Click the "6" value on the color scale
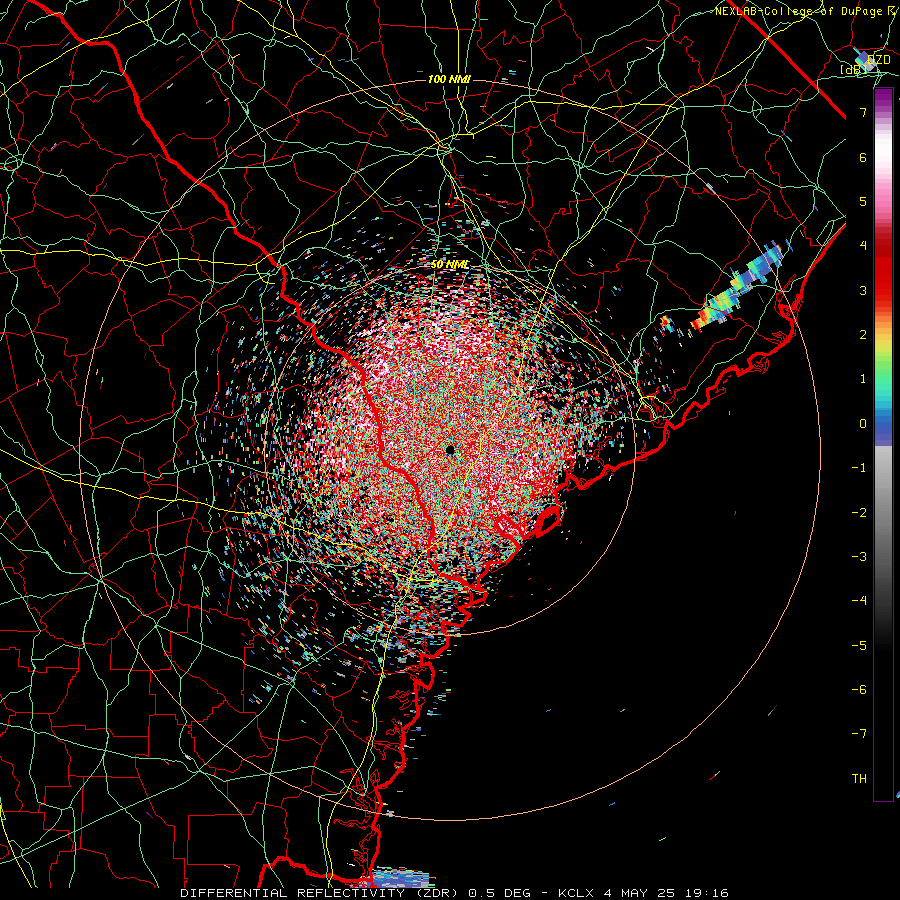 (x=863, y=157)
